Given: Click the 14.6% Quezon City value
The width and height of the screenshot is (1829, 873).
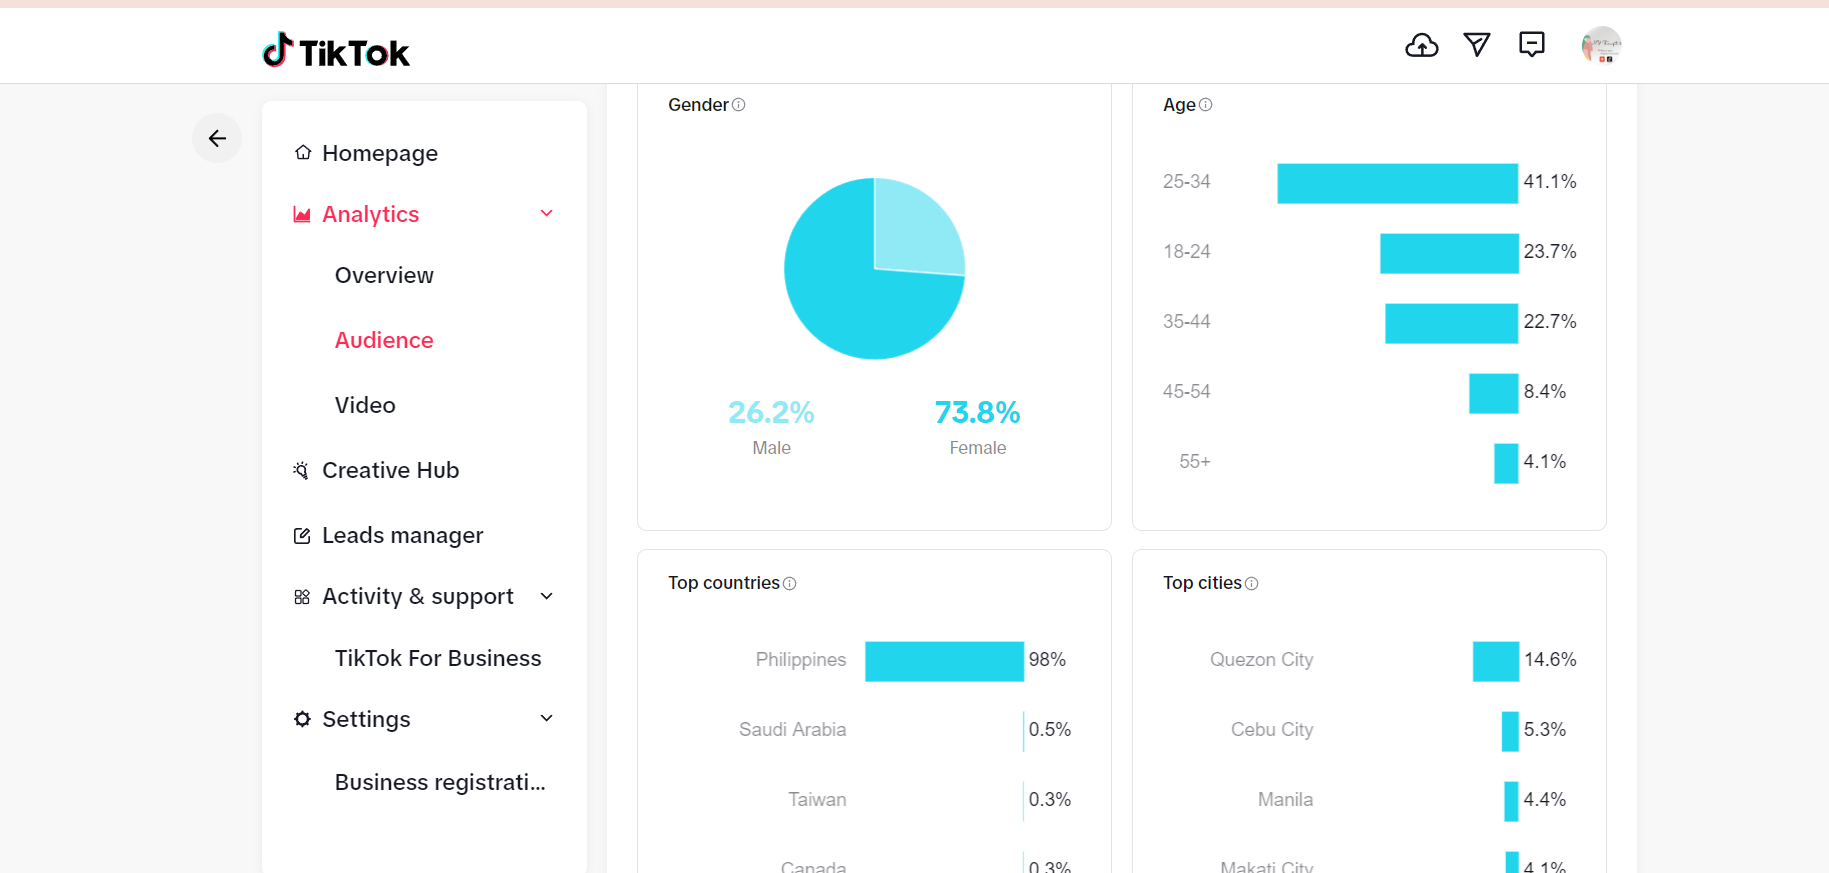Looking at the screenshot, I should [x=1550, y=659].
